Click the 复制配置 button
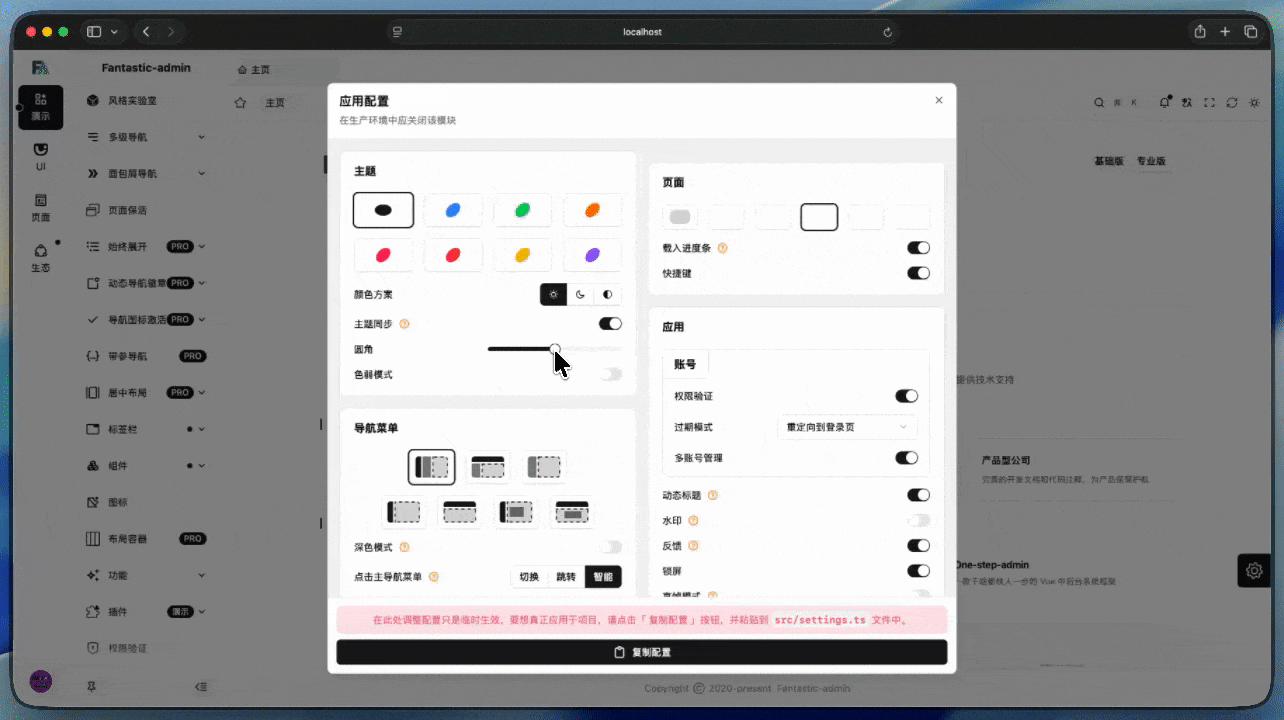This screenshot has height=720, width=1284. tap(641, 652)
